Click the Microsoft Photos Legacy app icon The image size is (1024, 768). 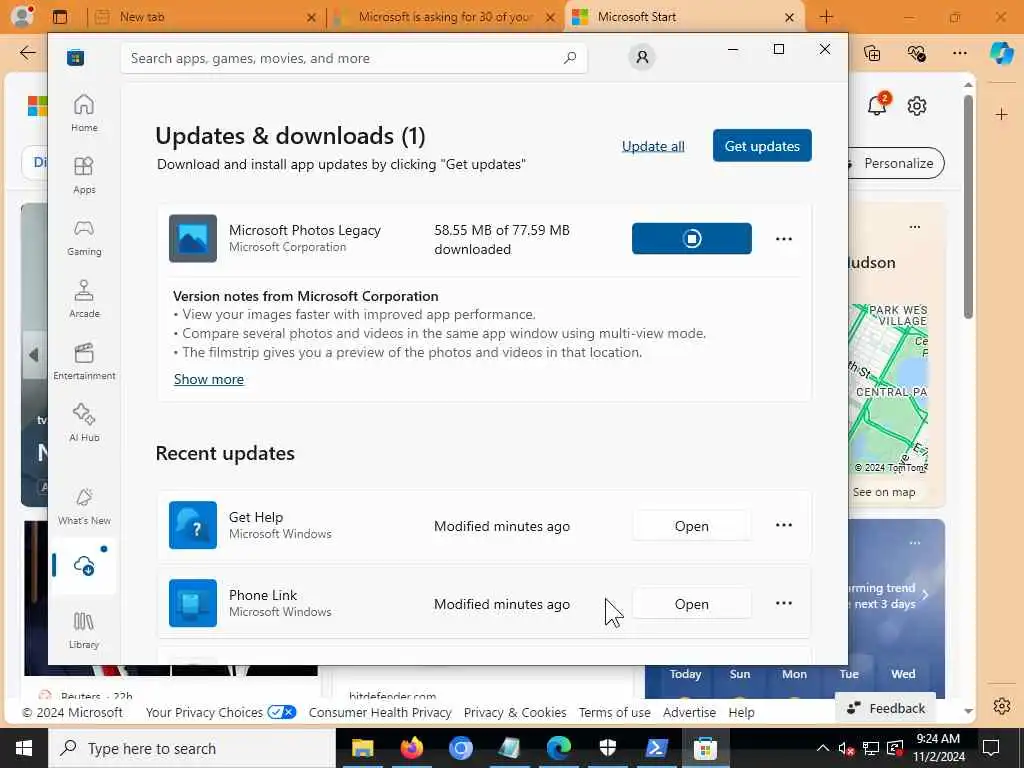click(x=193, y=238)
